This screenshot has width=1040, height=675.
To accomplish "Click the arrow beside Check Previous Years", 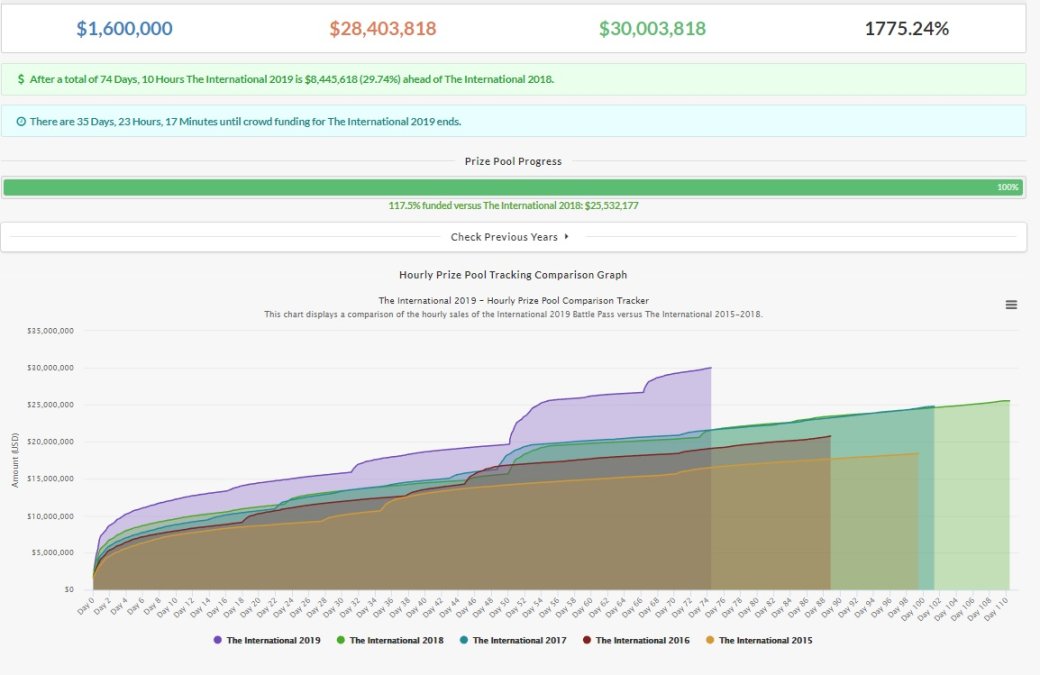I will [566, 236].
